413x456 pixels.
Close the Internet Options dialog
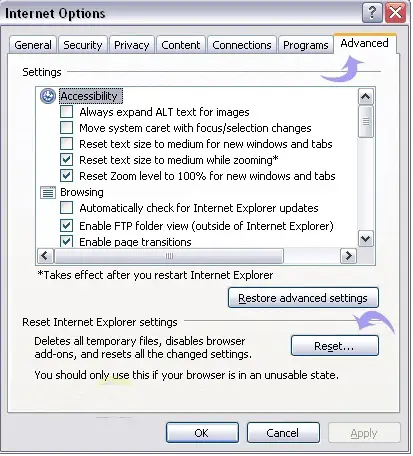(396, 13)
